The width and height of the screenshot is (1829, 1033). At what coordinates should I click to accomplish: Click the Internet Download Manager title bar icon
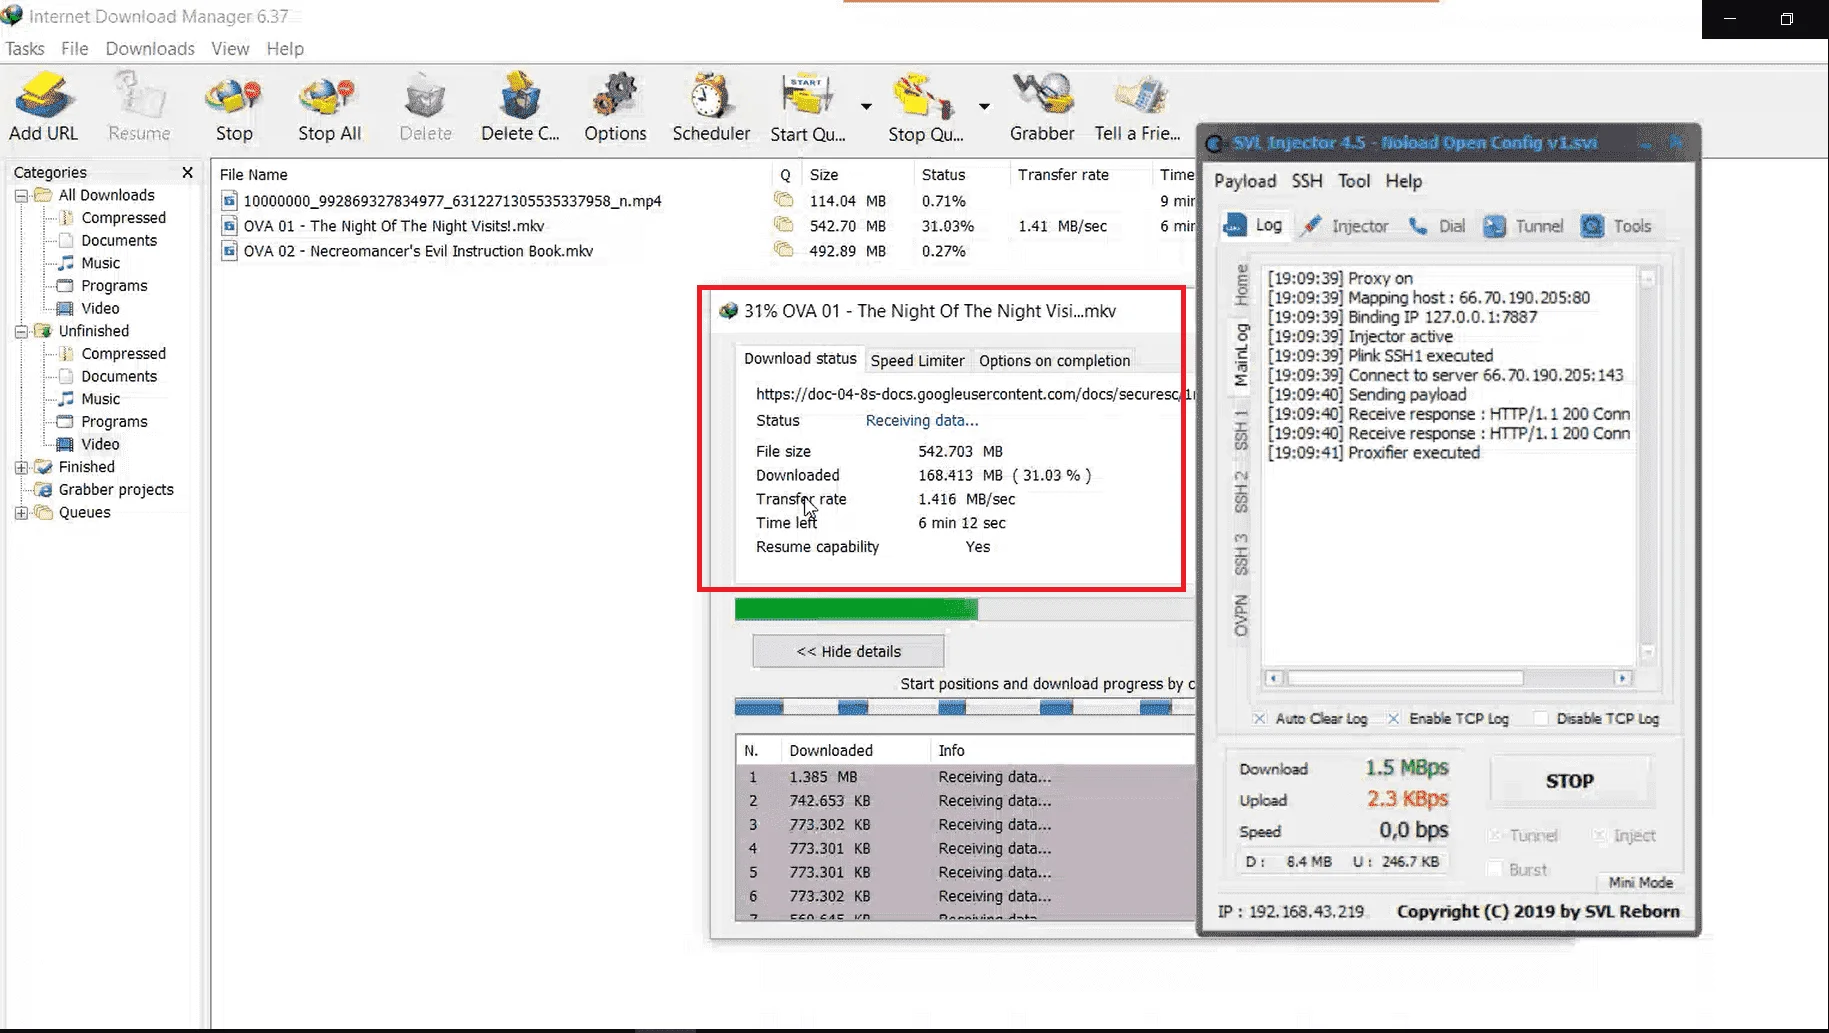(x=12, y=16)
